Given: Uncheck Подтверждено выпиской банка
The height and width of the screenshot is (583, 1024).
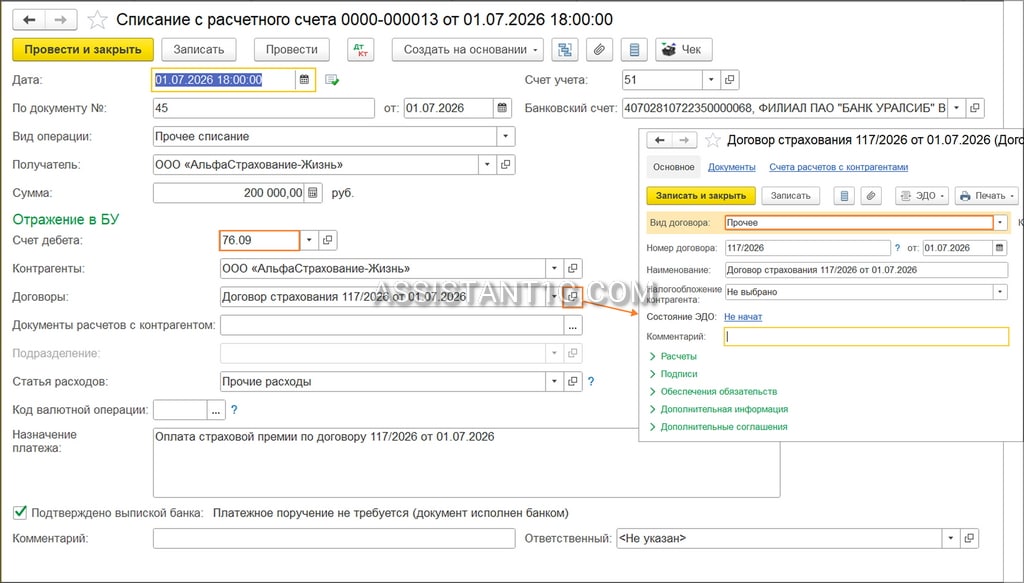Looking at the screenshot, I should pyautogui.click(x=20, y=512).
